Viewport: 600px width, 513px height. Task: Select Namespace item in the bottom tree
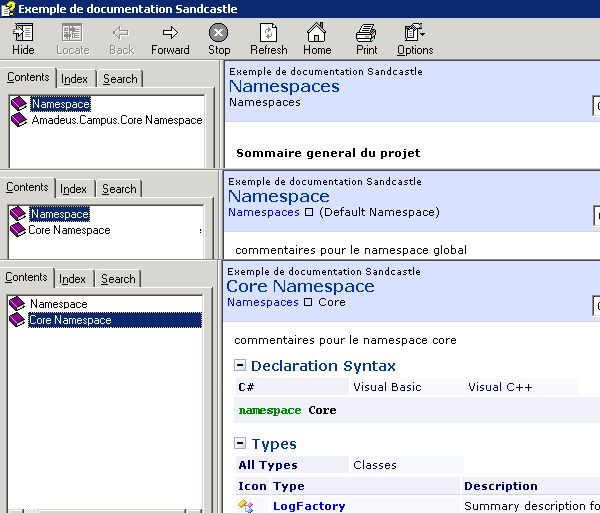[x=59, y=304]
